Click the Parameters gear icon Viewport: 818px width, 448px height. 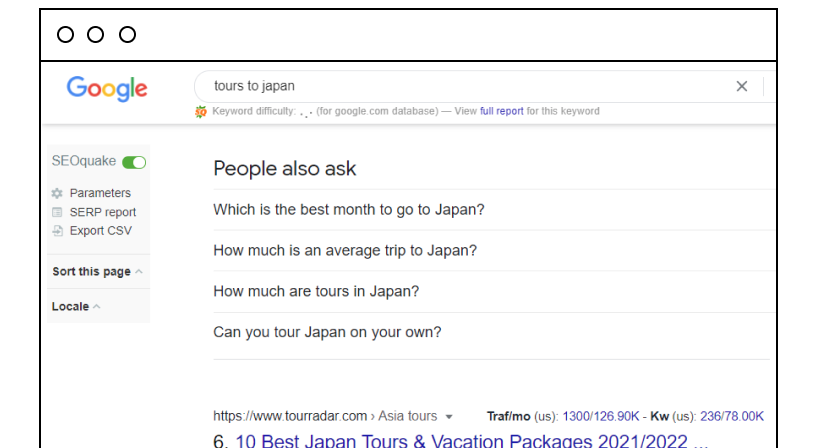point(57,193)
